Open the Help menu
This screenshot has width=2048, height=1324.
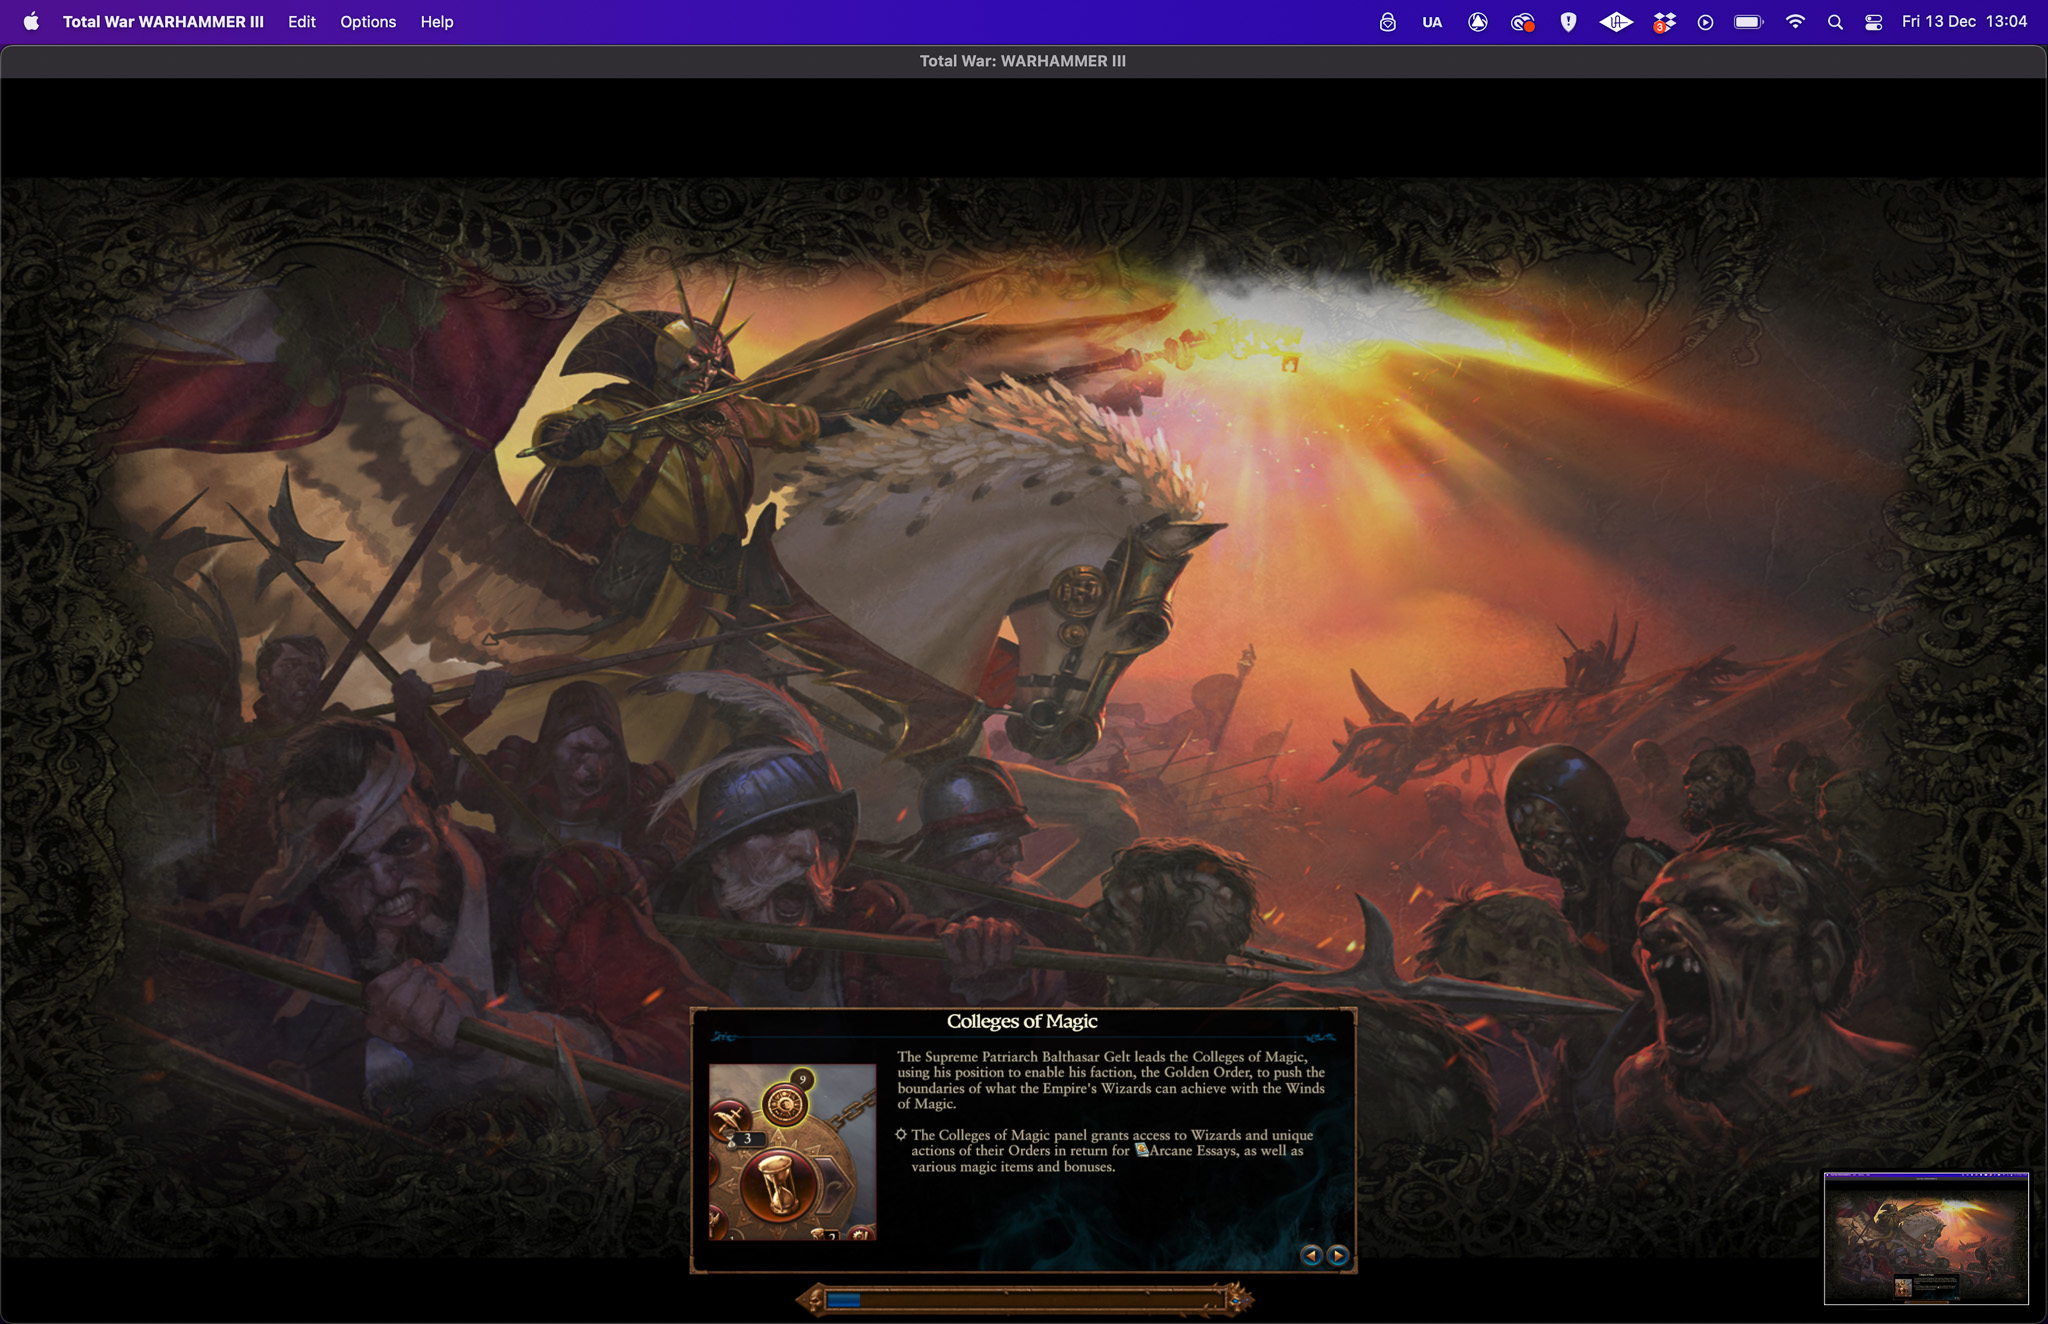click(x=436, y=22)
